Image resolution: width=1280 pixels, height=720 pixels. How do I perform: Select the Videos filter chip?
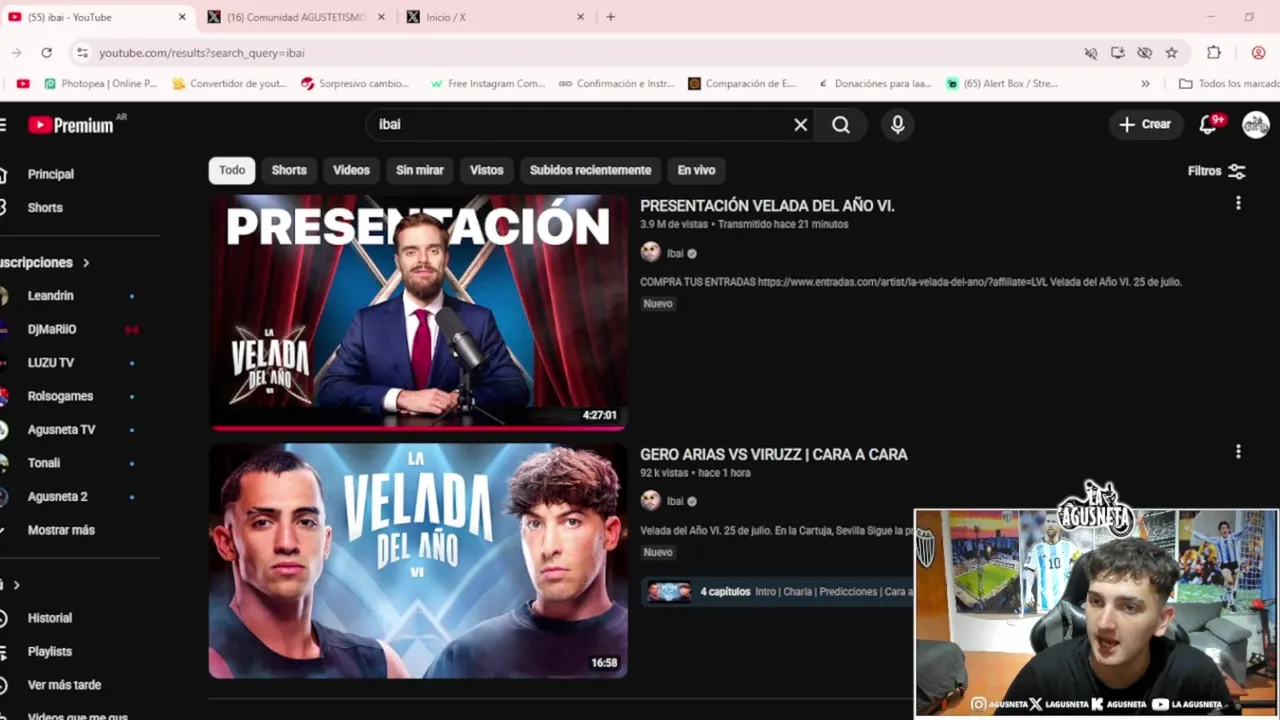tap(351, 170)
